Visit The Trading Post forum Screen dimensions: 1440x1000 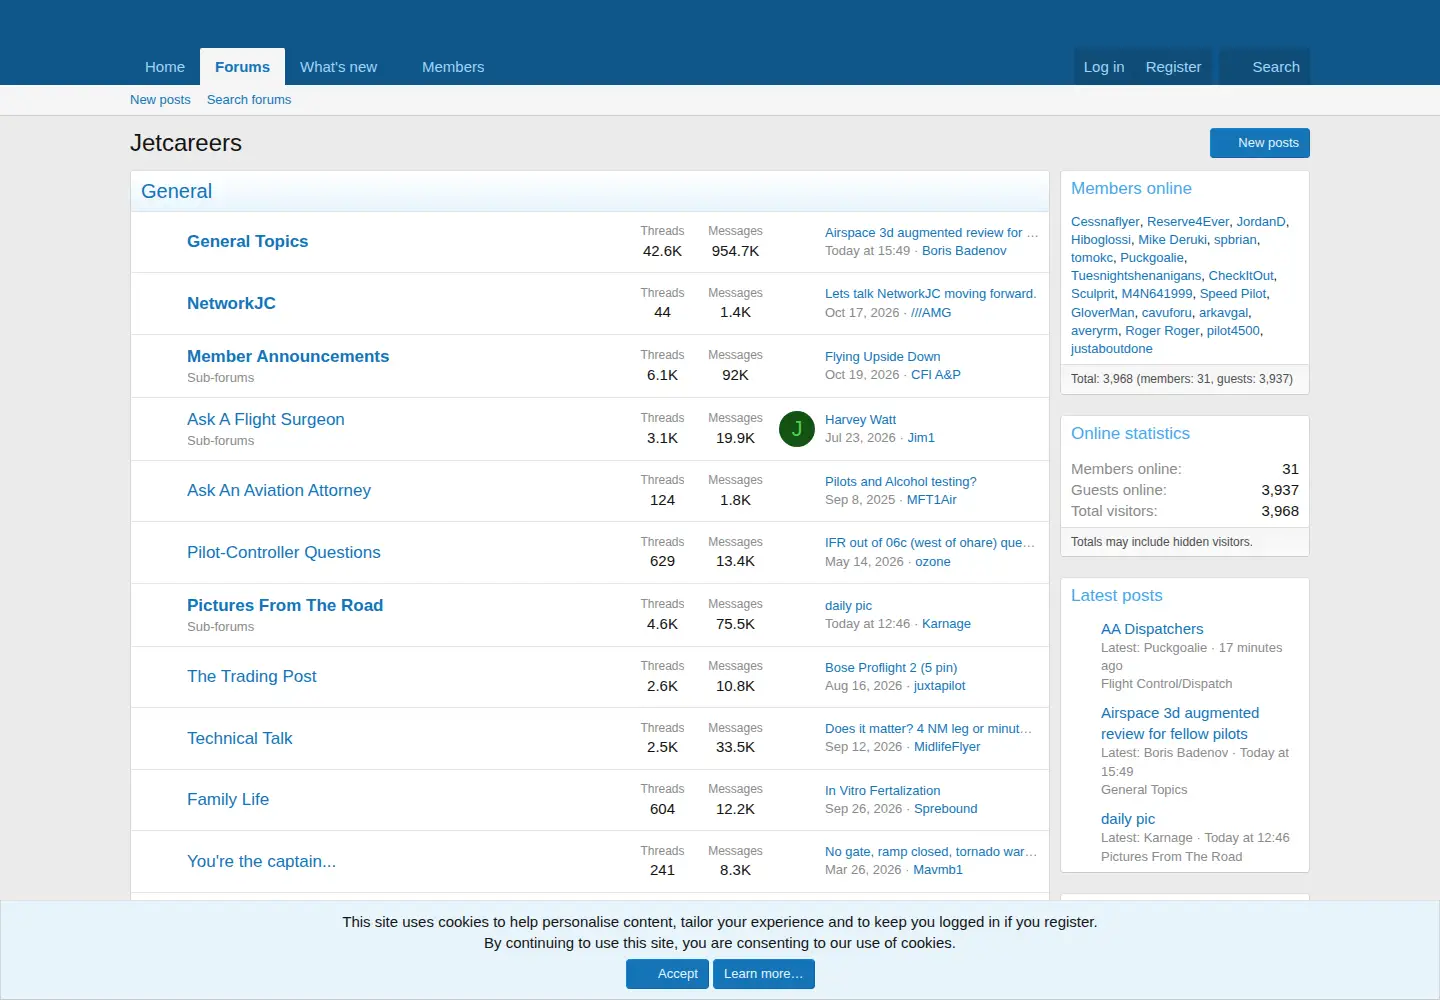click(x=252, y=676)
